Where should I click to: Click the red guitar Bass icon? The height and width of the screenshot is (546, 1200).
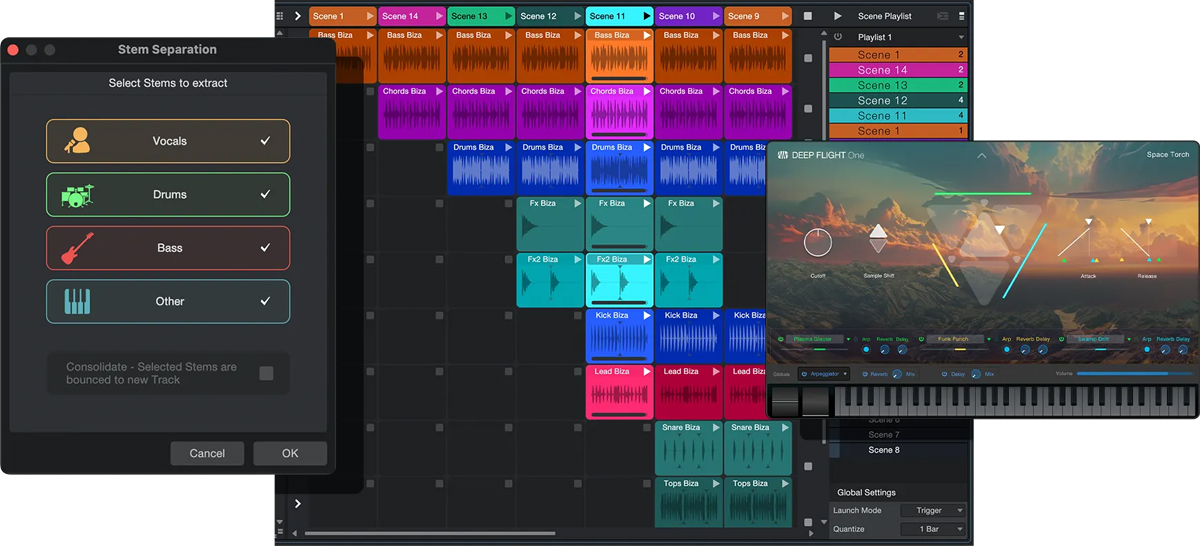click(x=76, y=248)
